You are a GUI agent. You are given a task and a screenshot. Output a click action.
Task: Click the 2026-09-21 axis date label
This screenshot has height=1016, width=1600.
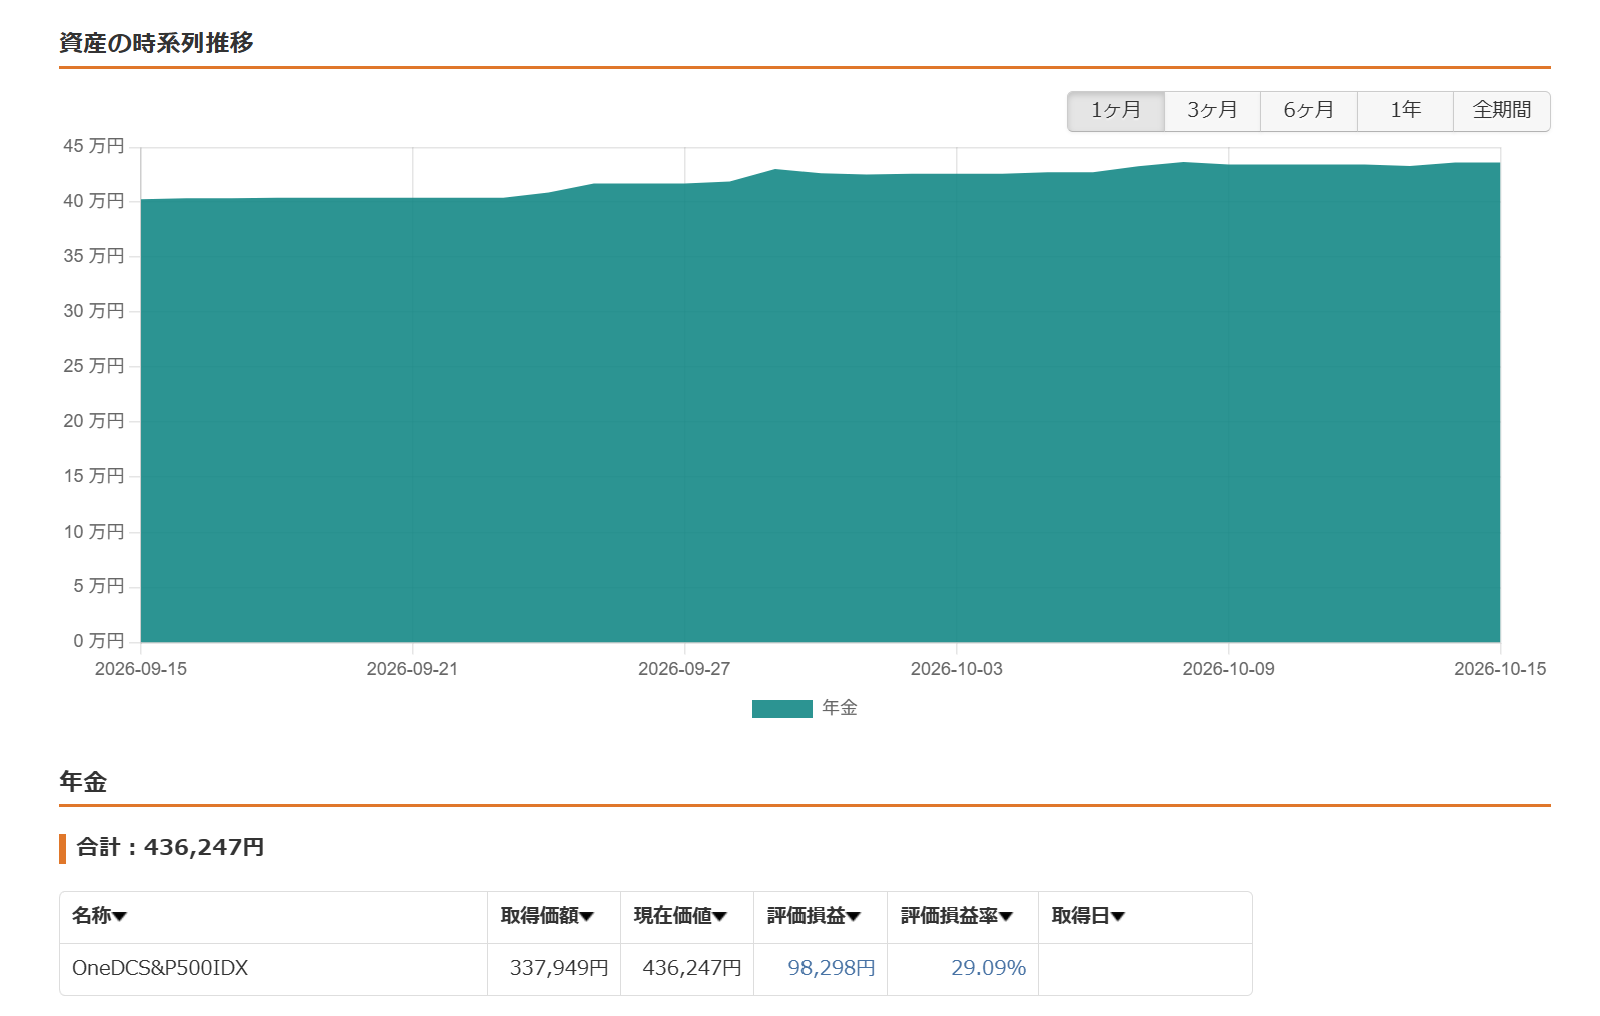412,669
